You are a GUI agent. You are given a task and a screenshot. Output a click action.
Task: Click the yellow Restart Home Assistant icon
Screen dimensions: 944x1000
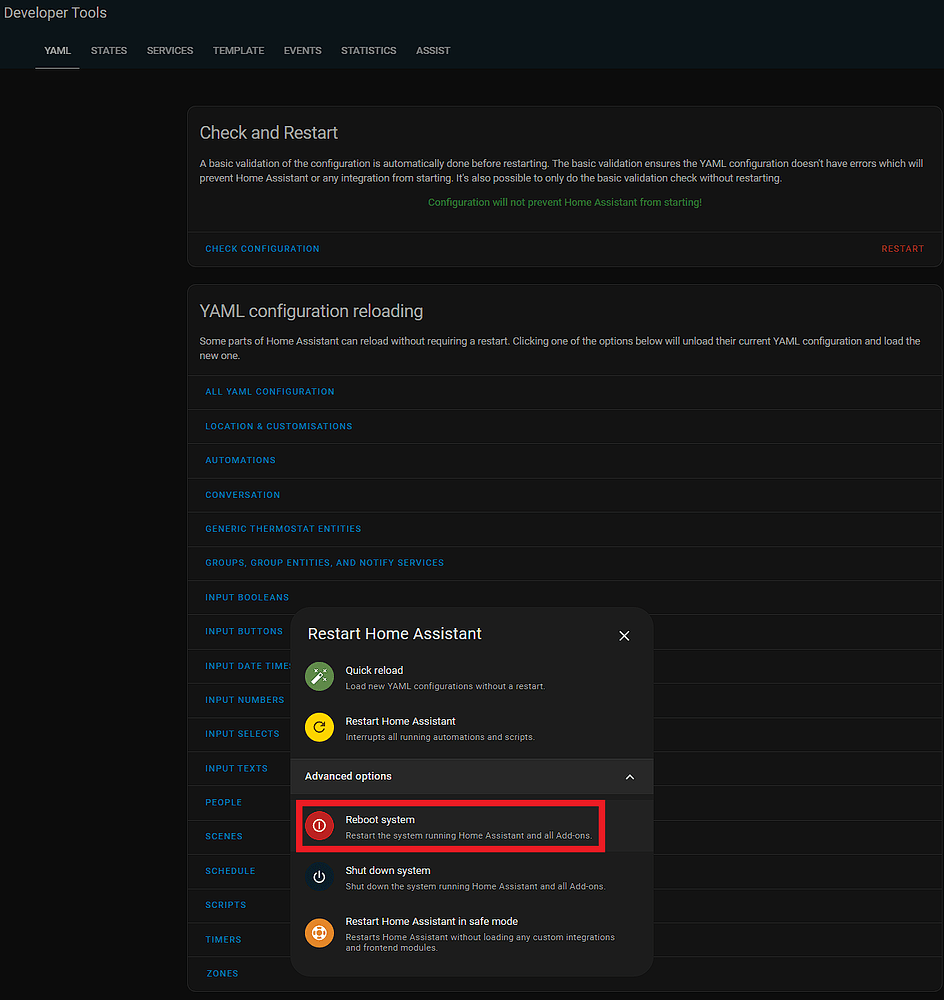[319, 727]
